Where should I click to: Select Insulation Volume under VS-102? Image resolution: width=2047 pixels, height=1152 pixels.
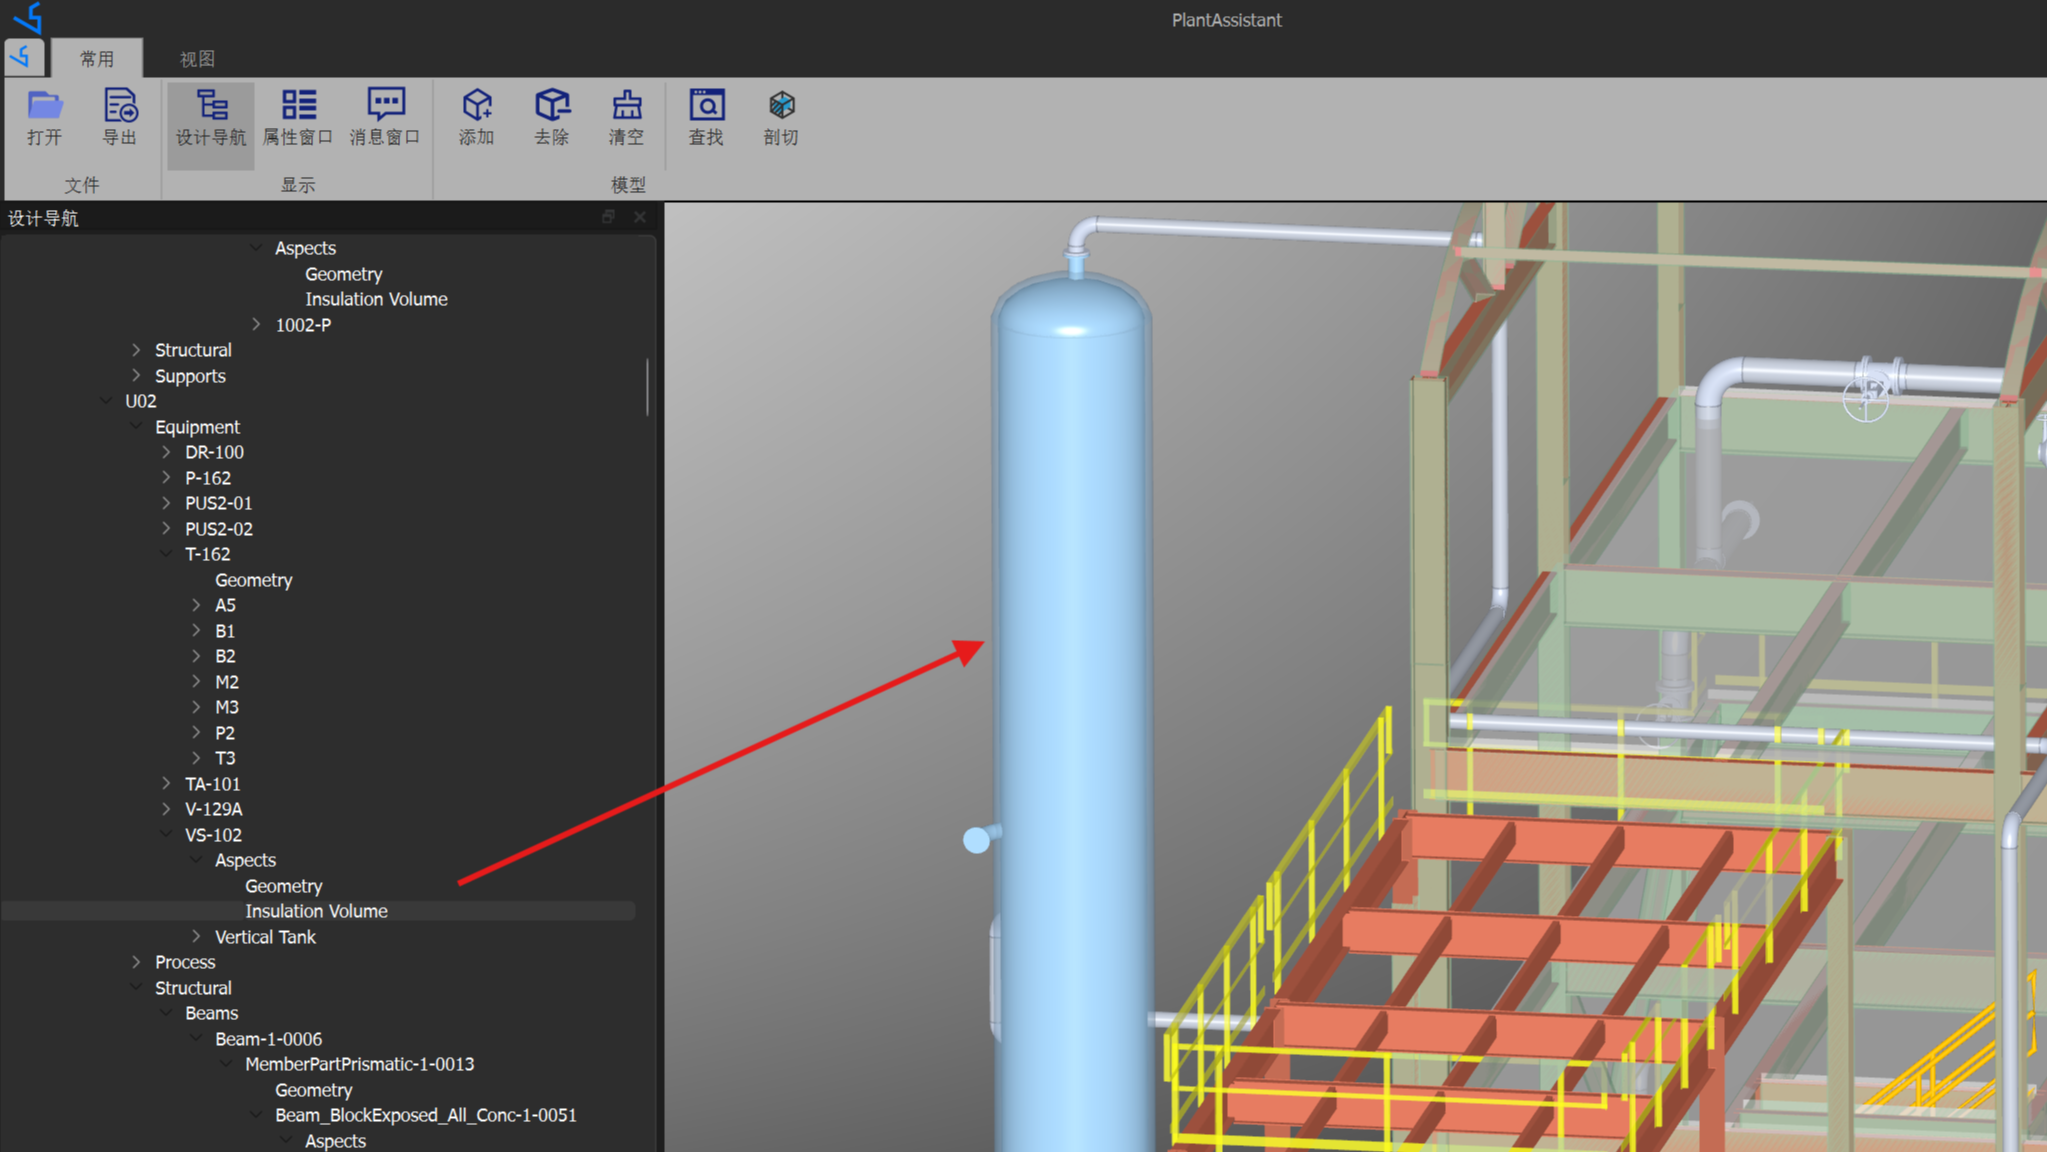tap(316, 911)
